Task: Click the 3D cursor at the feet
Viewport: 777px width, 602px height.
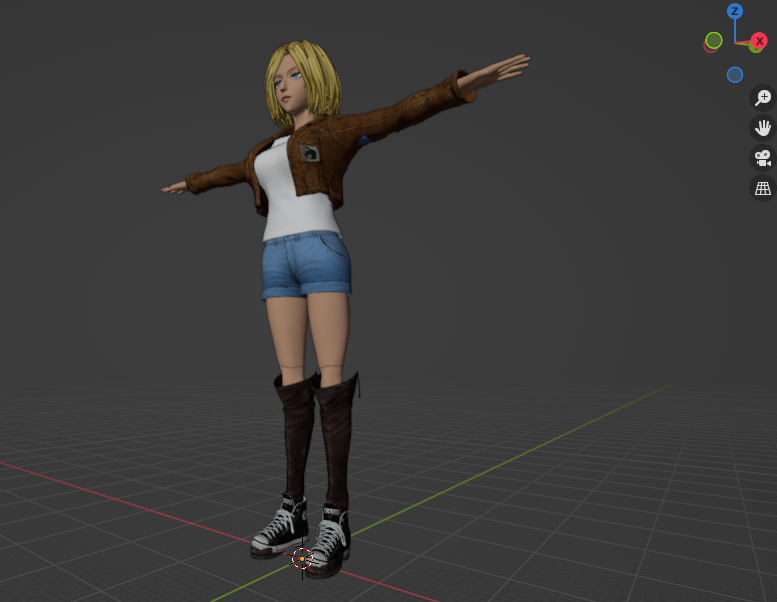Action: 302,559
